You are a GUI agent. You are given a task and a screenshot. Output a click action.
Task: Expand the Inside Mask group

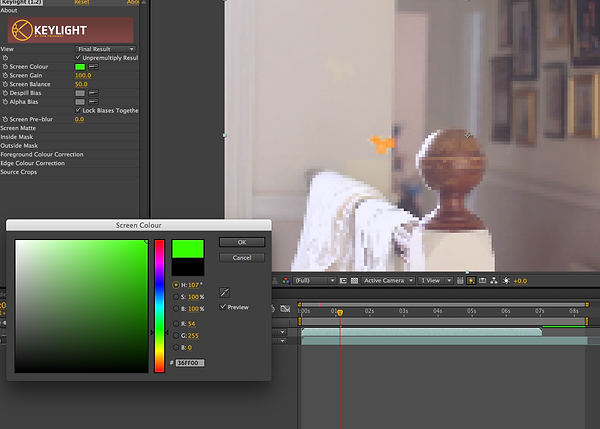pyautogui.click(x=16, y=137)
